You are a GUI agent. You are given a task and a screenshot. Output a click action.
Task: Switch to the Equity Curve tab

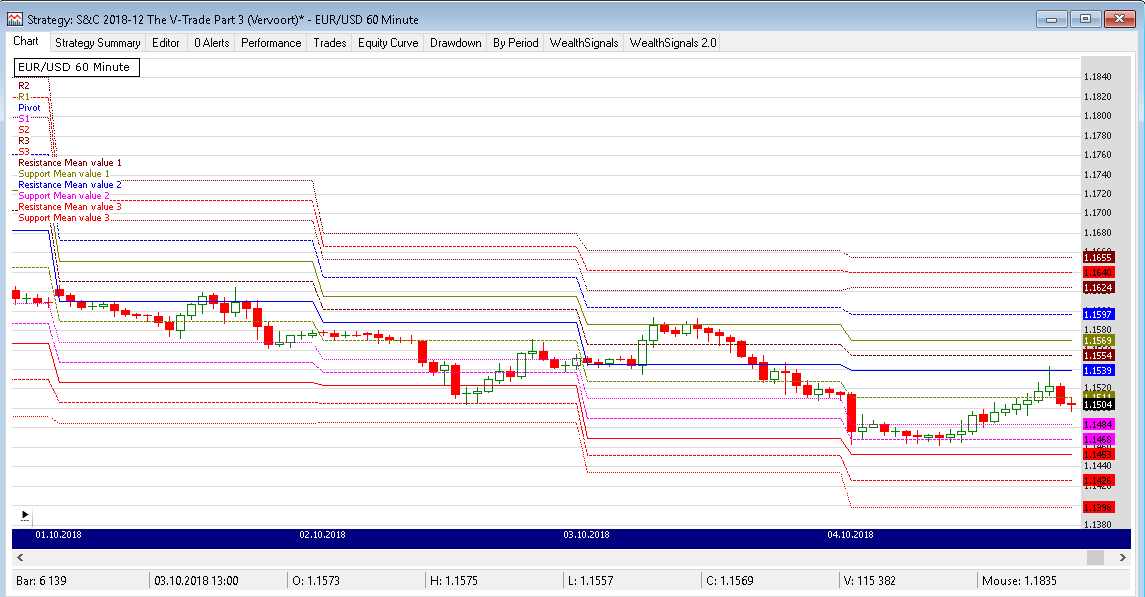pos(388,43)
